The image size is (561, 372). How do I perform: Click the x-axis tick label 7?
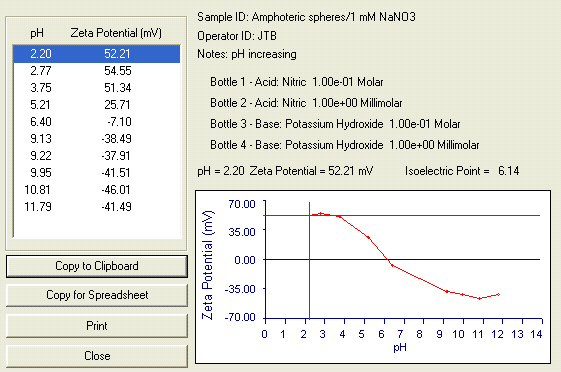(401, 334)
